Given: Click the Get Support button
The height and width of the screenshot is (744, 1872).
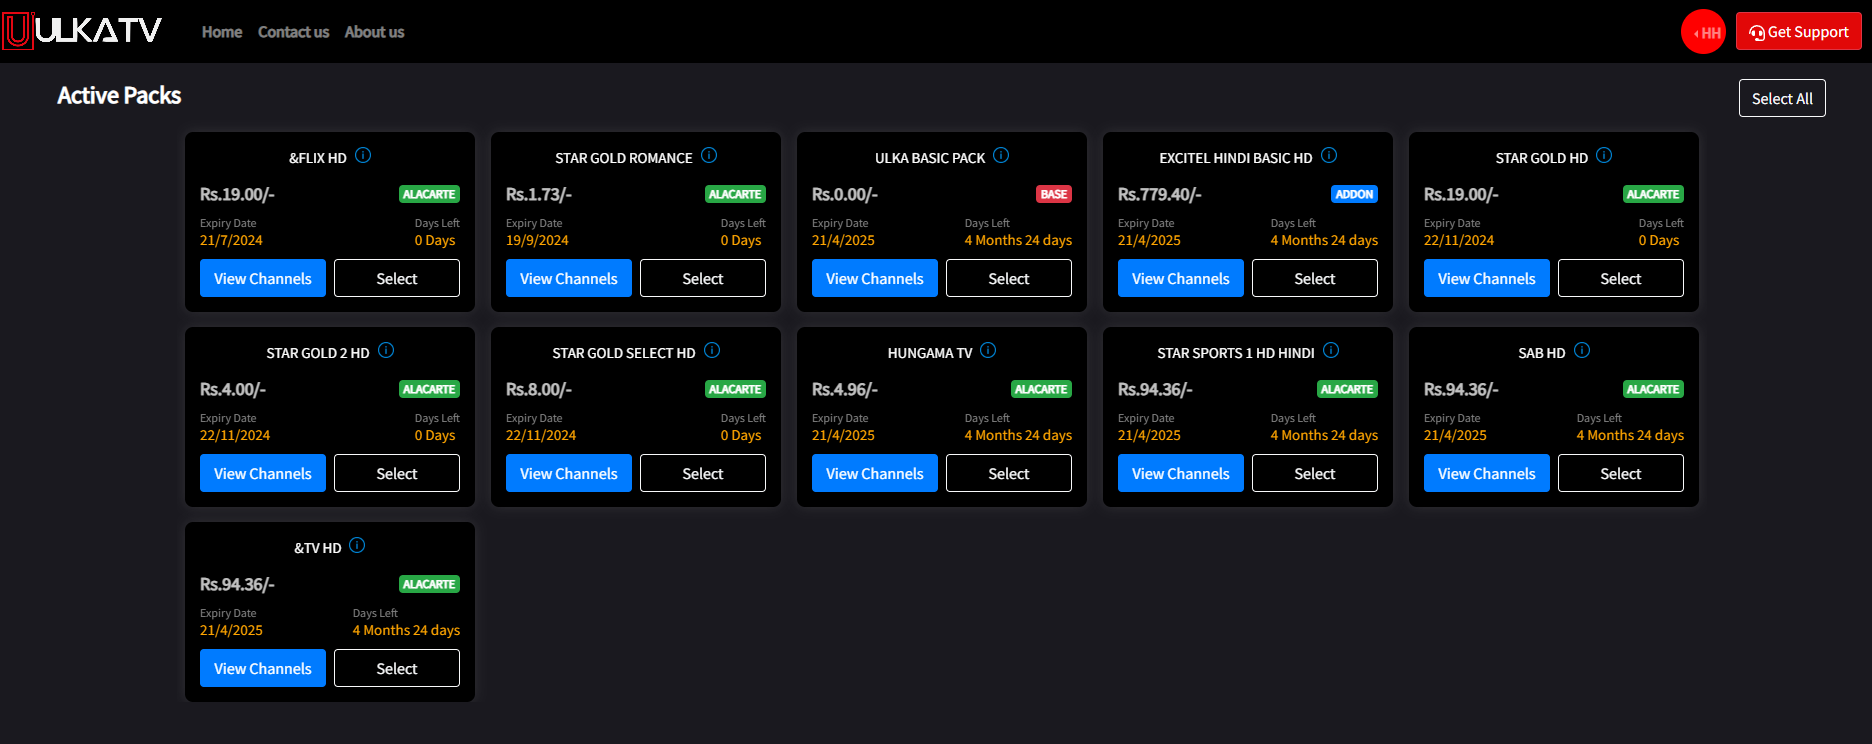Looking at the screenshot, I should pos(1798,32).
